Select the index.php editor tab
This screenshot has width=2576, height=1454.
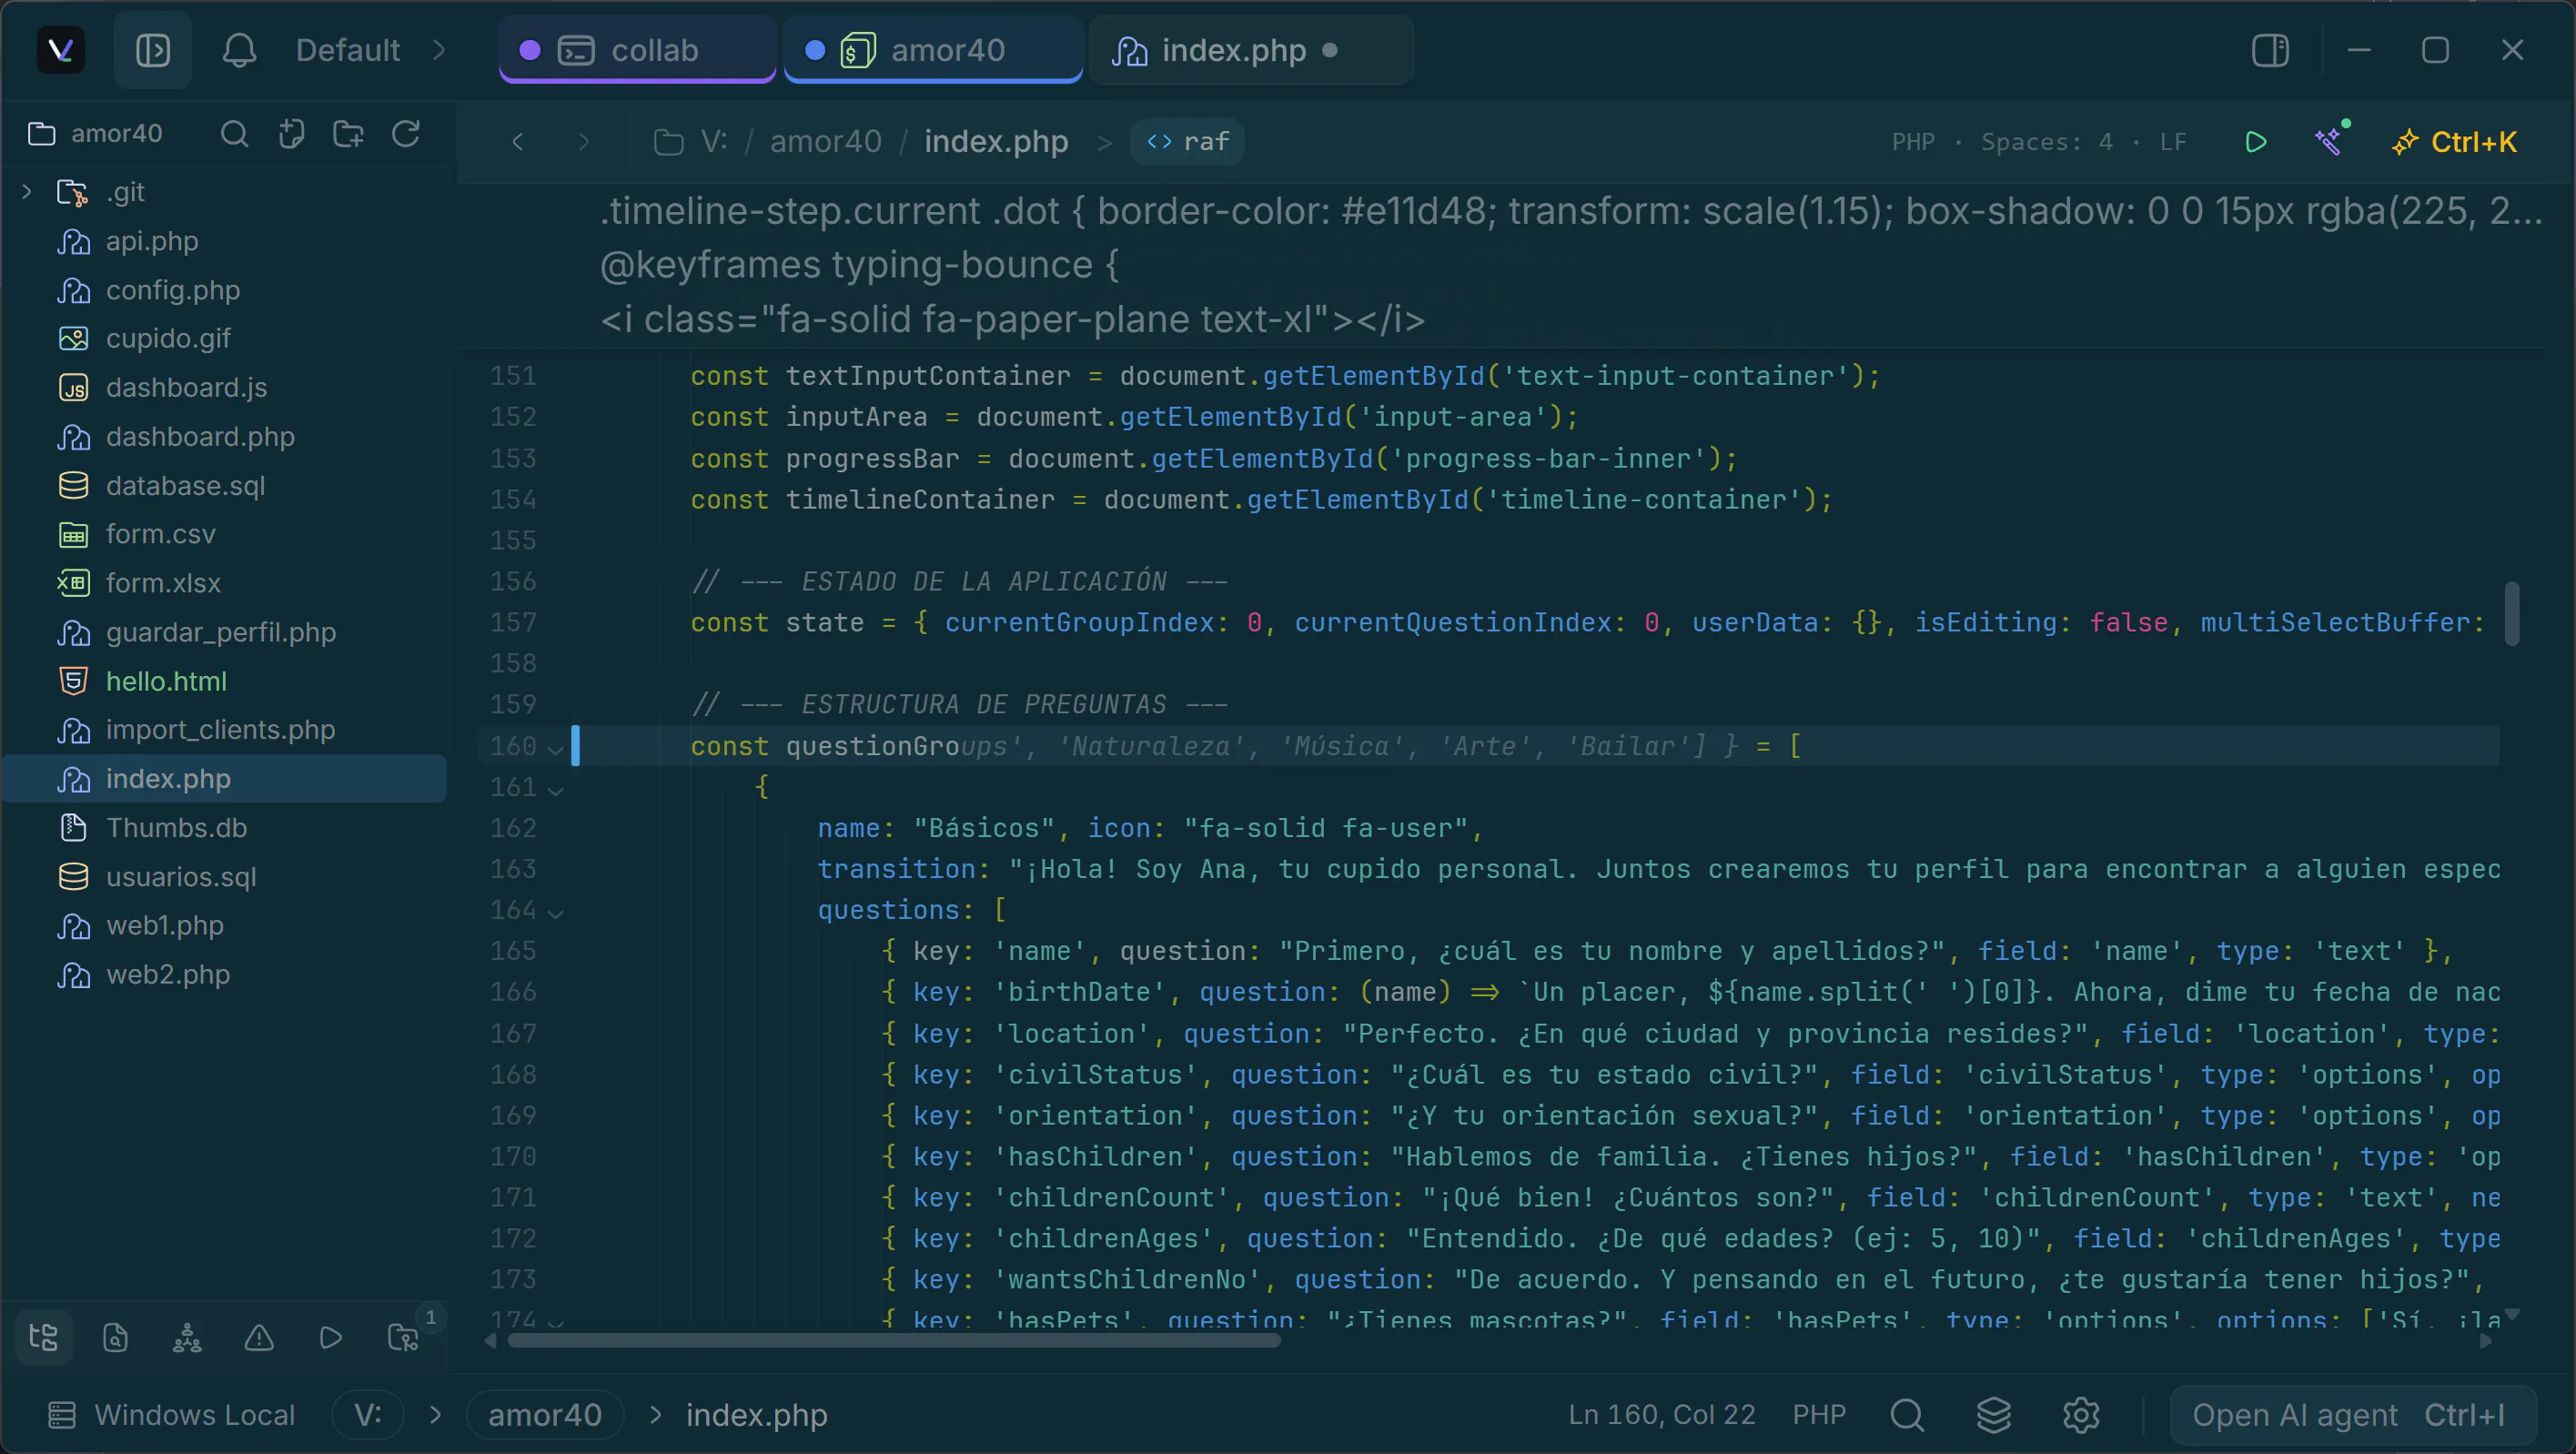(x=1250, y=50)
